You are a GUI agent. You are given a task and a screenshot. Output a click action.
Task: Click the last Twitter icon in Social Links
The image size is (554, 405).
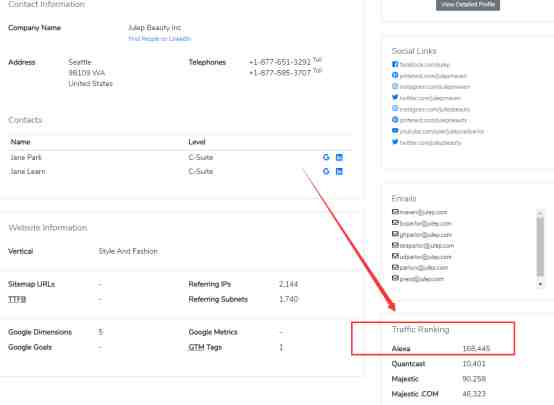click(x=395, y=142)
